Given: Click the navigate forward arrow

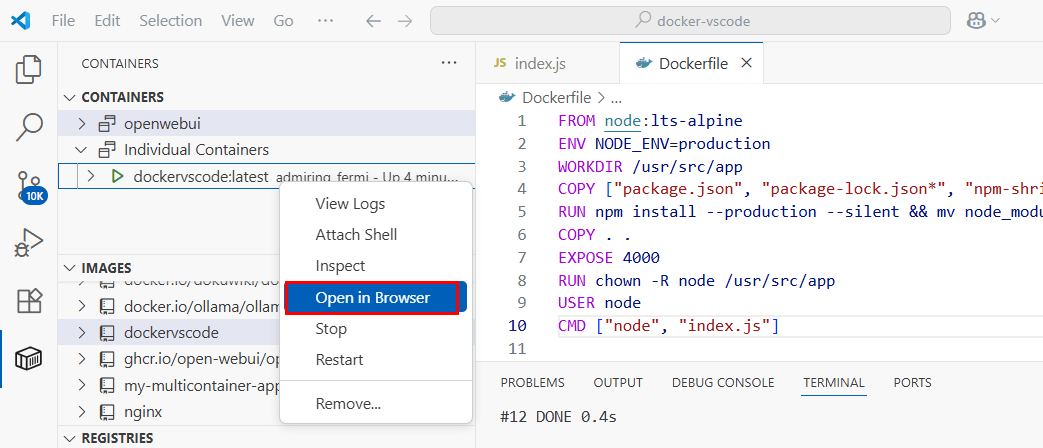Looking at the screenshot, I should click(404, 20).
